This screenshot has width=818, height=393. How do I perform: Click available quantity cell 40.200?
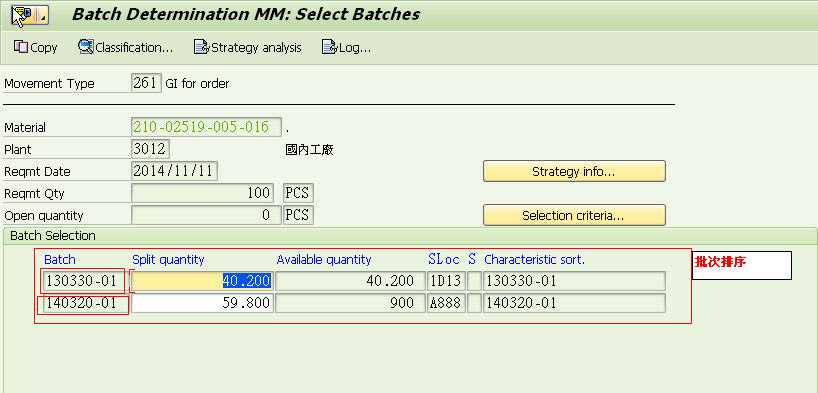(350, 281)
